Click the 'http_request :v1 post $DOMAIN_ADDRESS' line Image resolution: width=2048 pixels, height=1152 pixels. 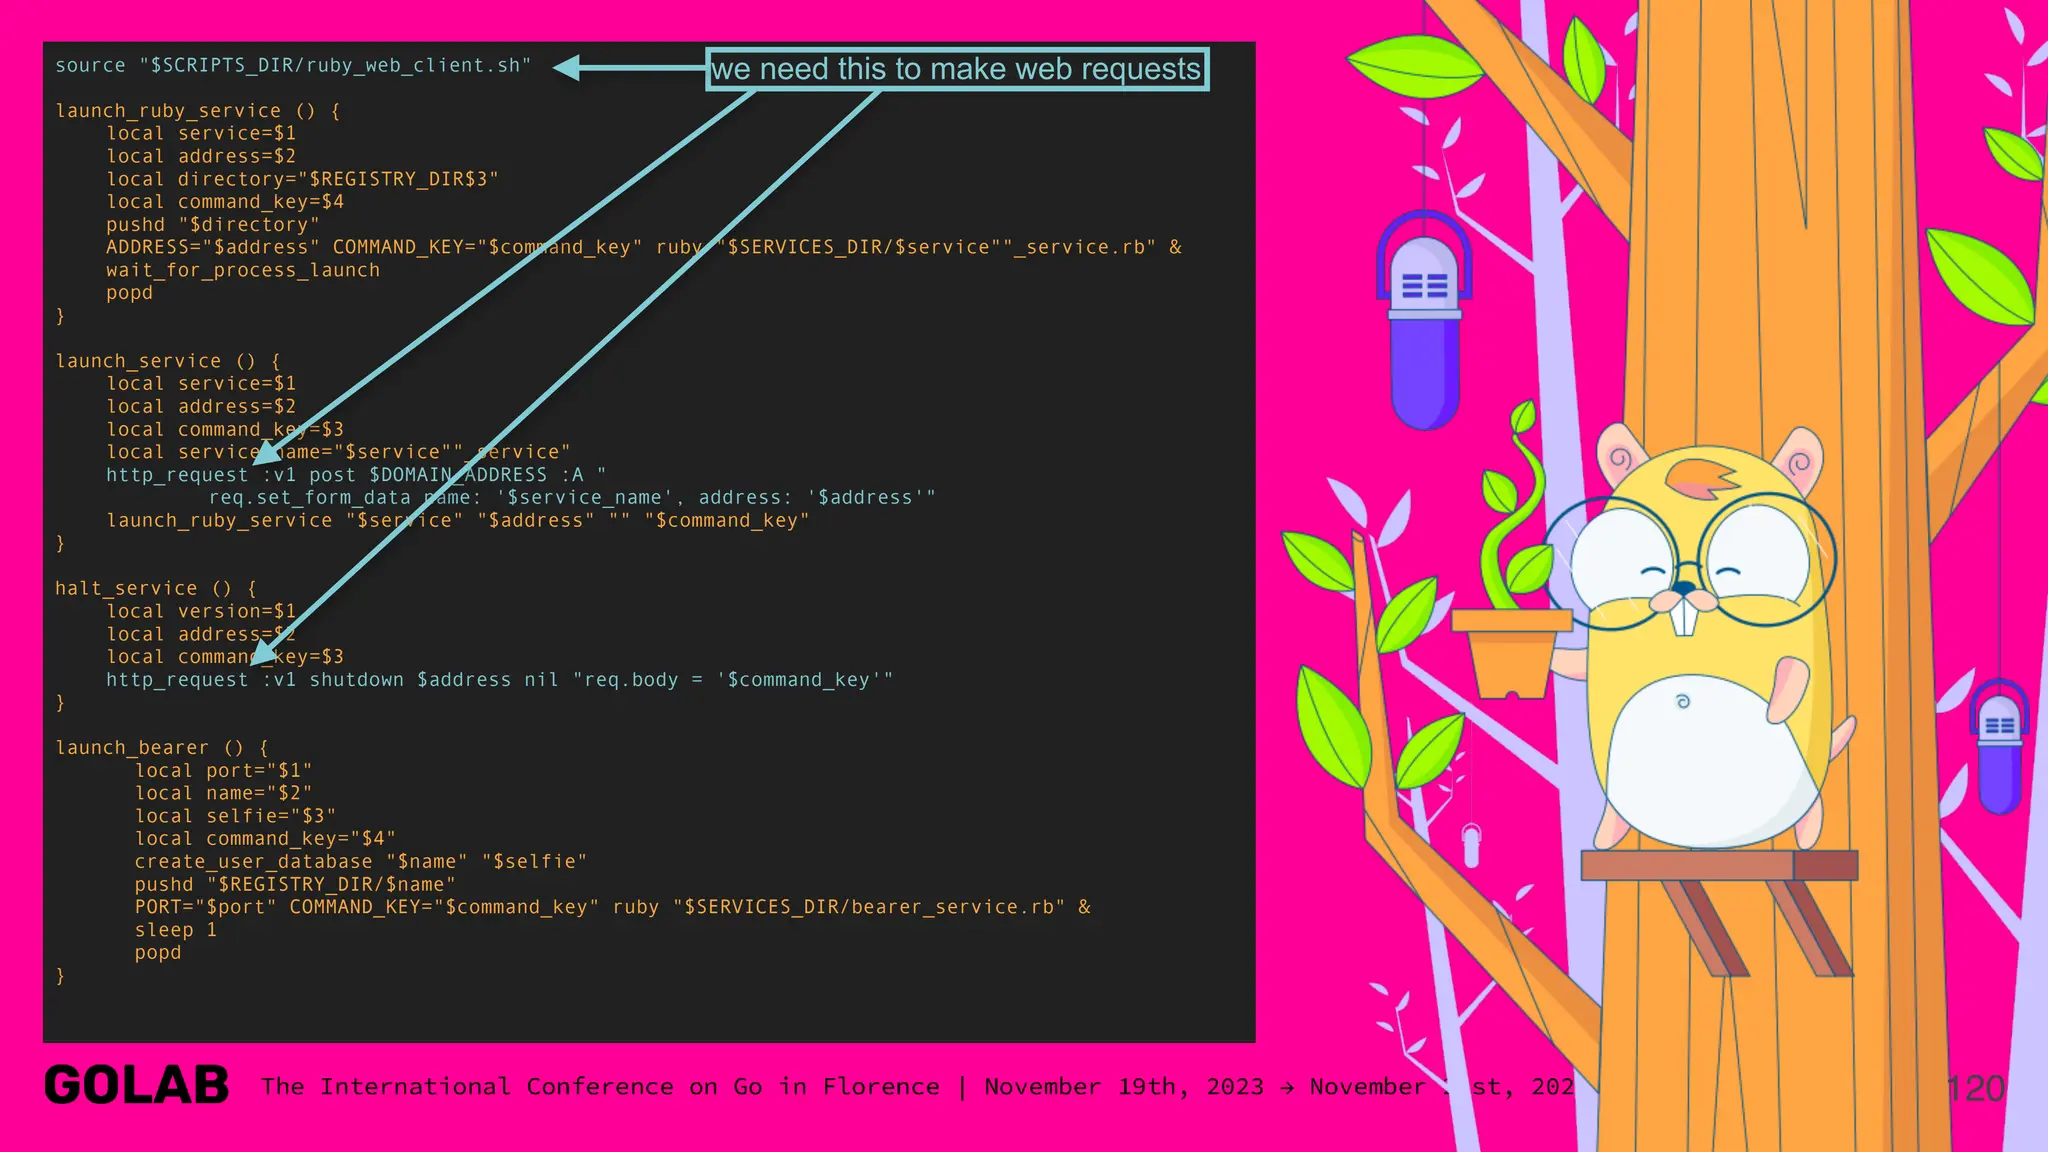click(356, 475)
